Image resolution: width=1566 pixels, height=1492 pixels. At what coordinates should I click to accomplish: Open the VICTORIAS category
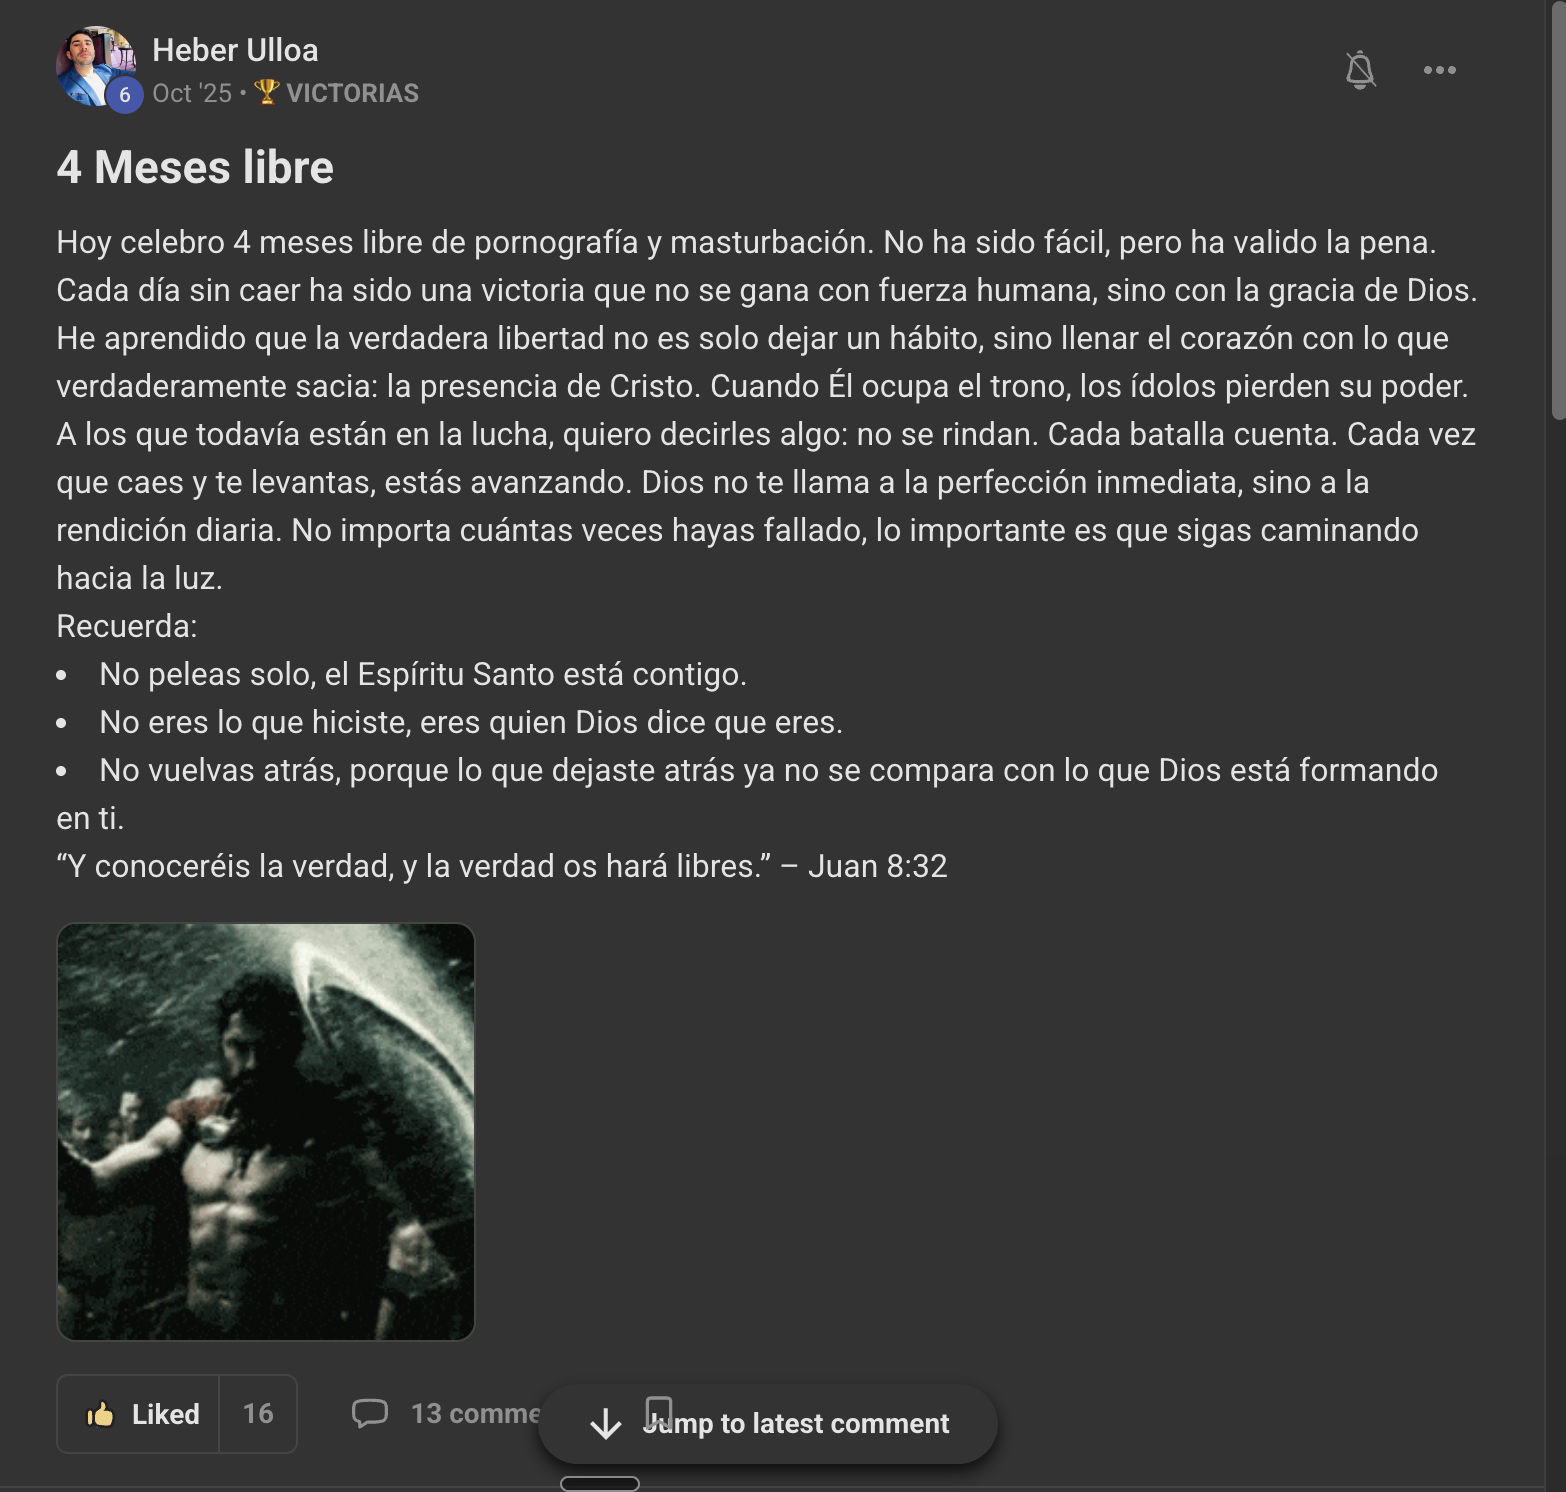(x=352, y=93)
